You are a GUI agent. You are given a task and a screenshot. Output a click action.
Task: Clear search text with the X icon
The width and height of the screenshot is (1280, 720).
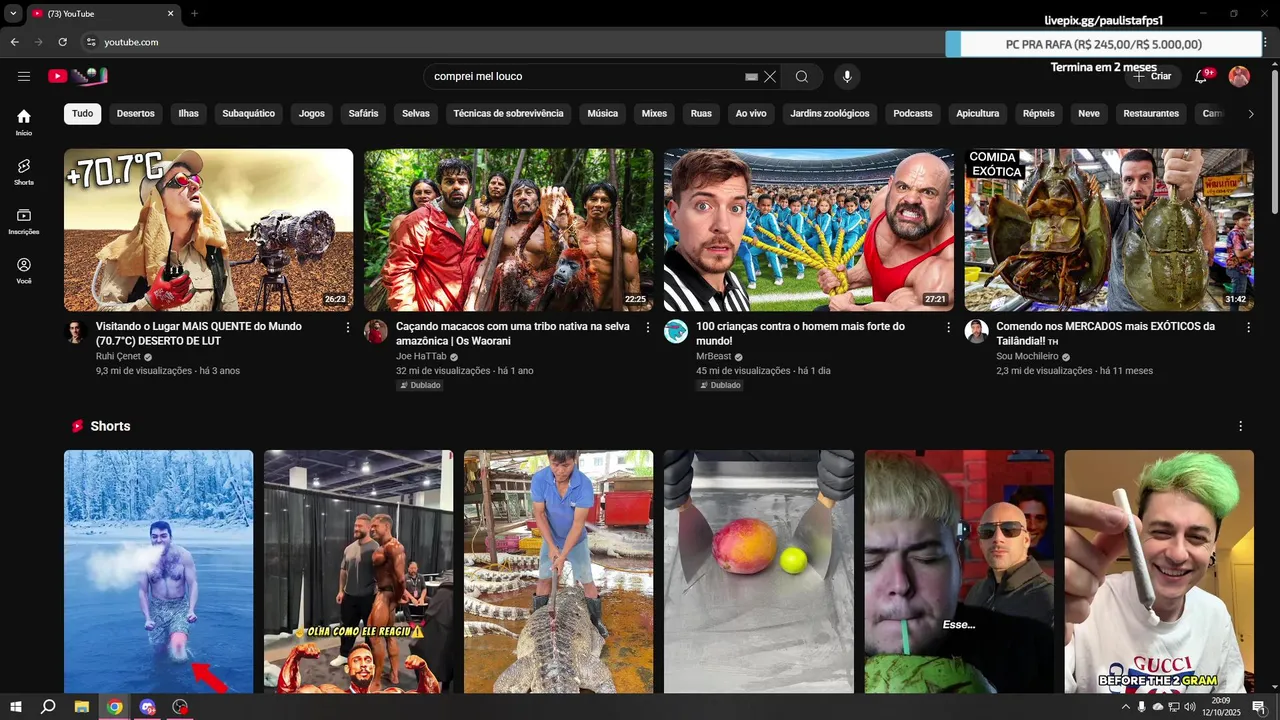pyautogui.click(x=770, y=76)
